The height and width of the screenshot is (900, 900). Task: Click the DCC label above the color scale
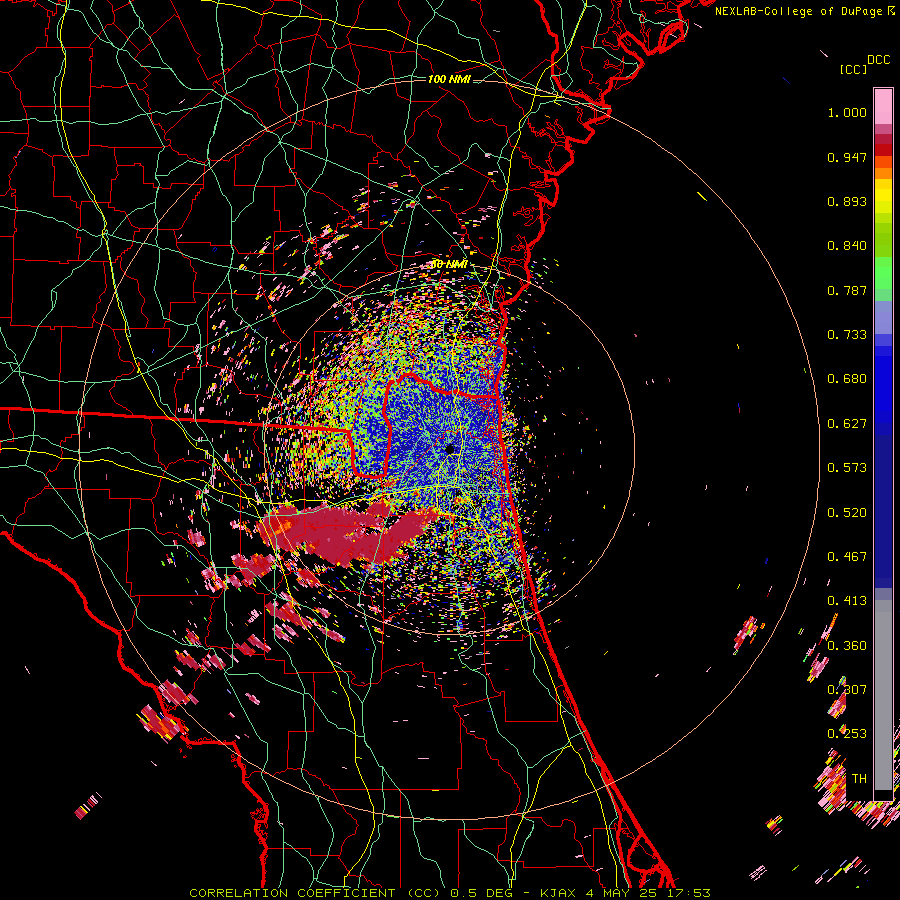(878, 60)
